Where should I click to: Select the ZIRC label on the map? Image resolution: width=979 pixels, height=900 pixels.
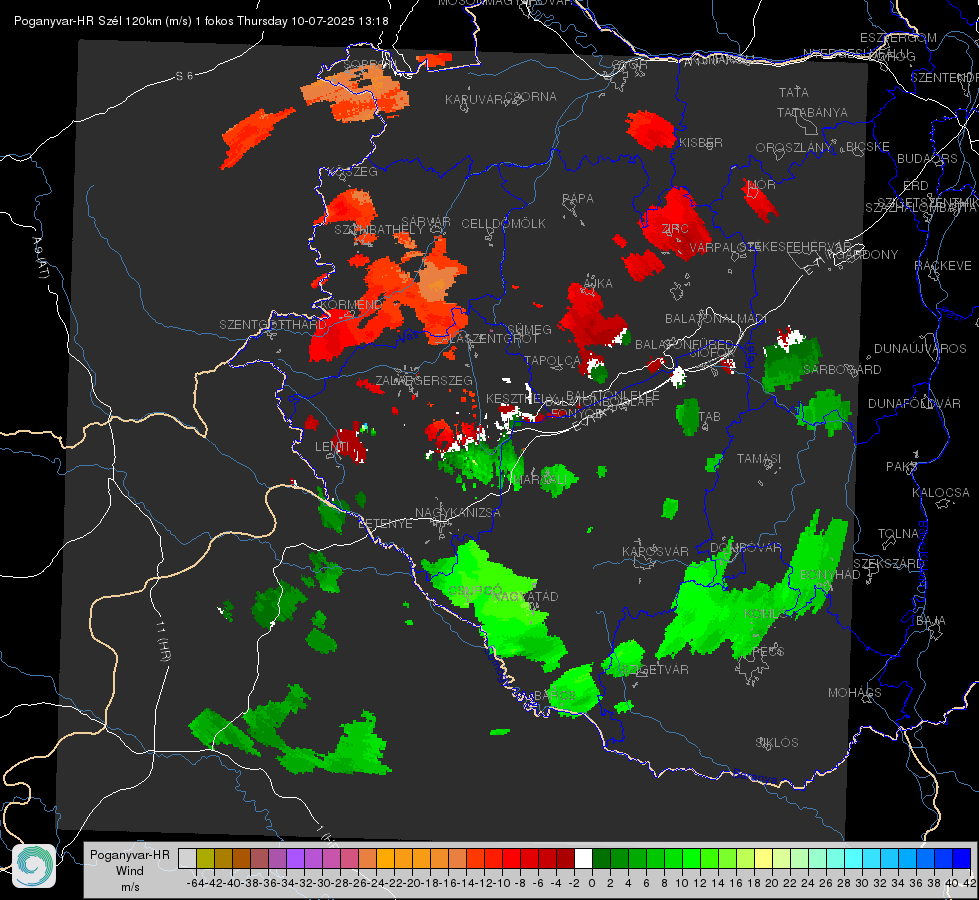[x=675, y=229]
